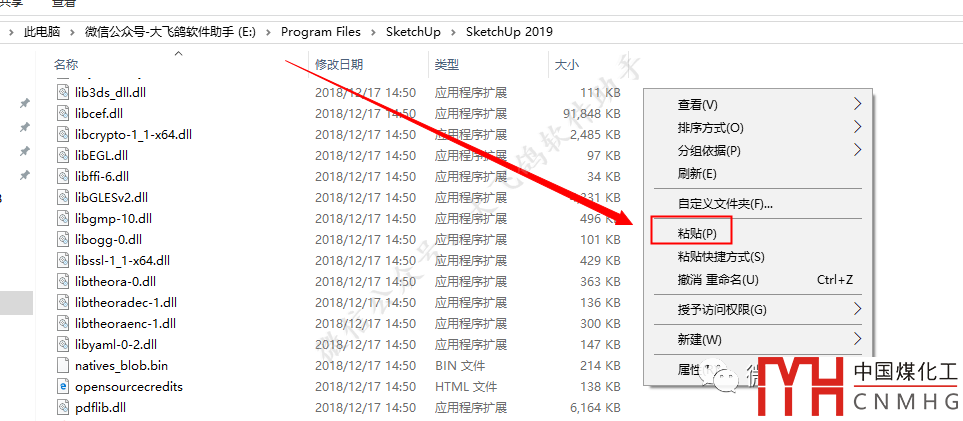Click the pin icon beside the lib3ds_dll.dll row
Viewport: 963px width, 421px height.
25,103
